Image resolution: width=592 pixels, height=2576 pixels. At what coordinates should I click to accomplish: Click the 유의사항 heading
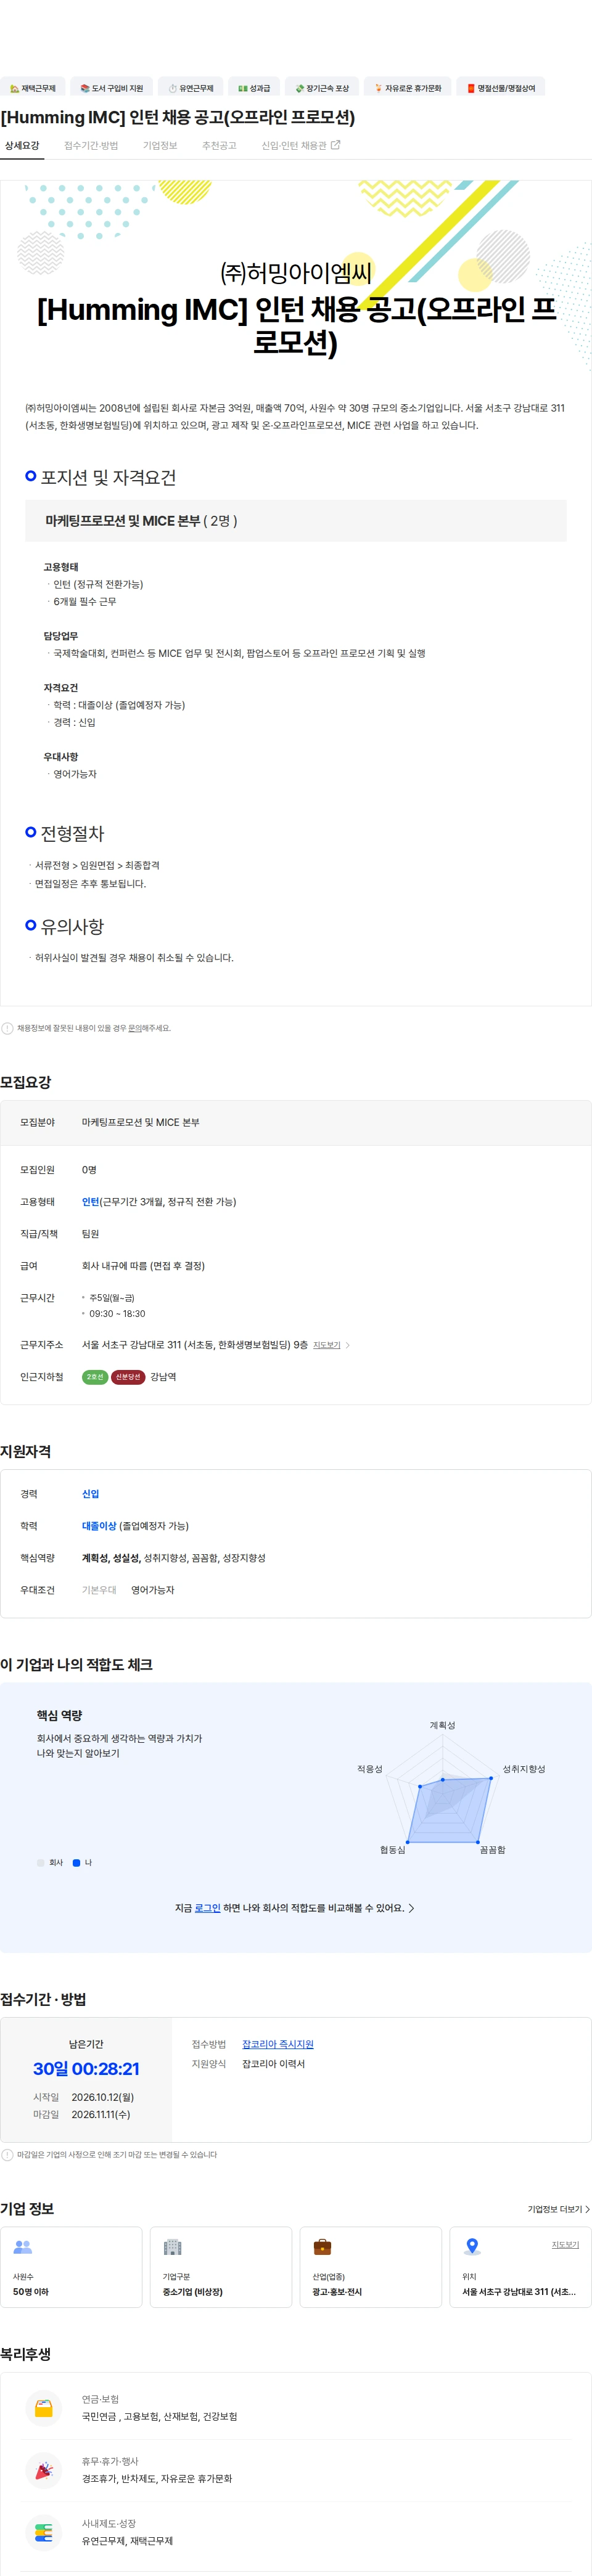click(72, 926)
